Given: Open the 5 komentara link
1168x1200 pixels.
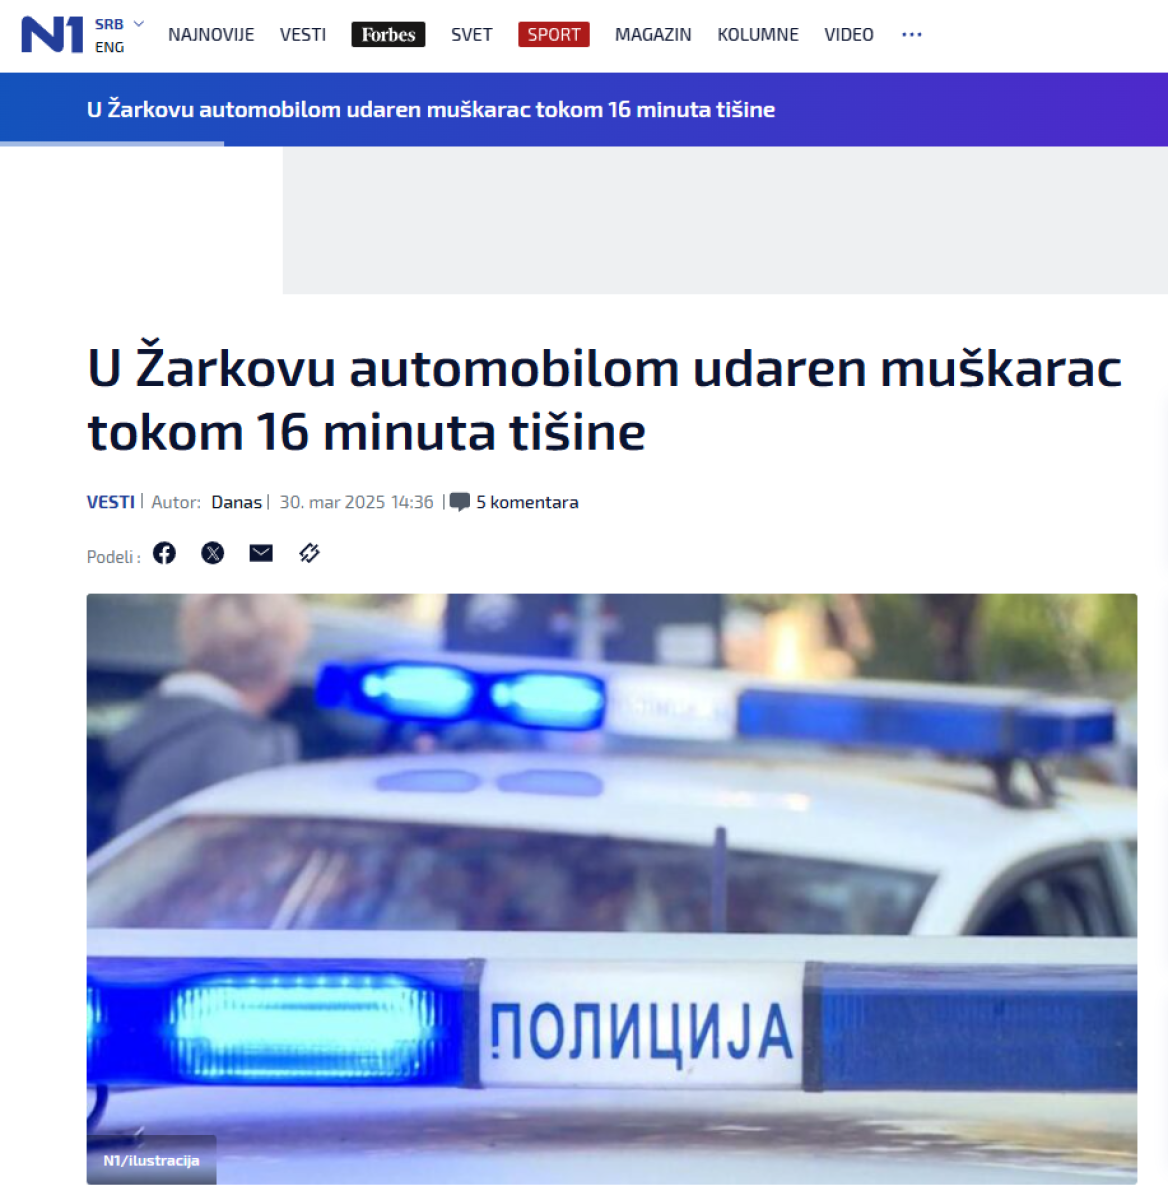Looking at the screenshot, I should tap(527, 502).
